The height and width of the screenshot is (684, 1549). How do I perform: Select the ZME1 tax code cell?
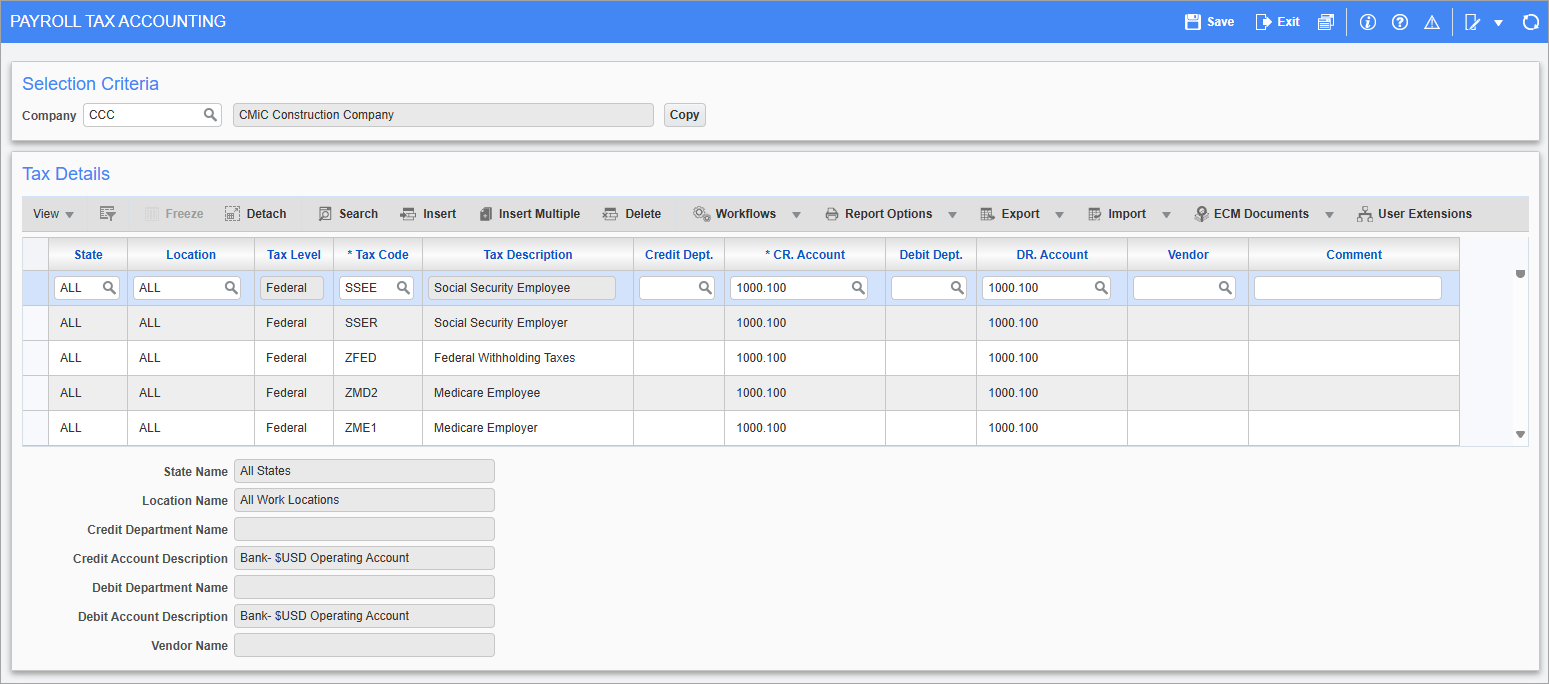pyautogui.click(x=377, y=428)
